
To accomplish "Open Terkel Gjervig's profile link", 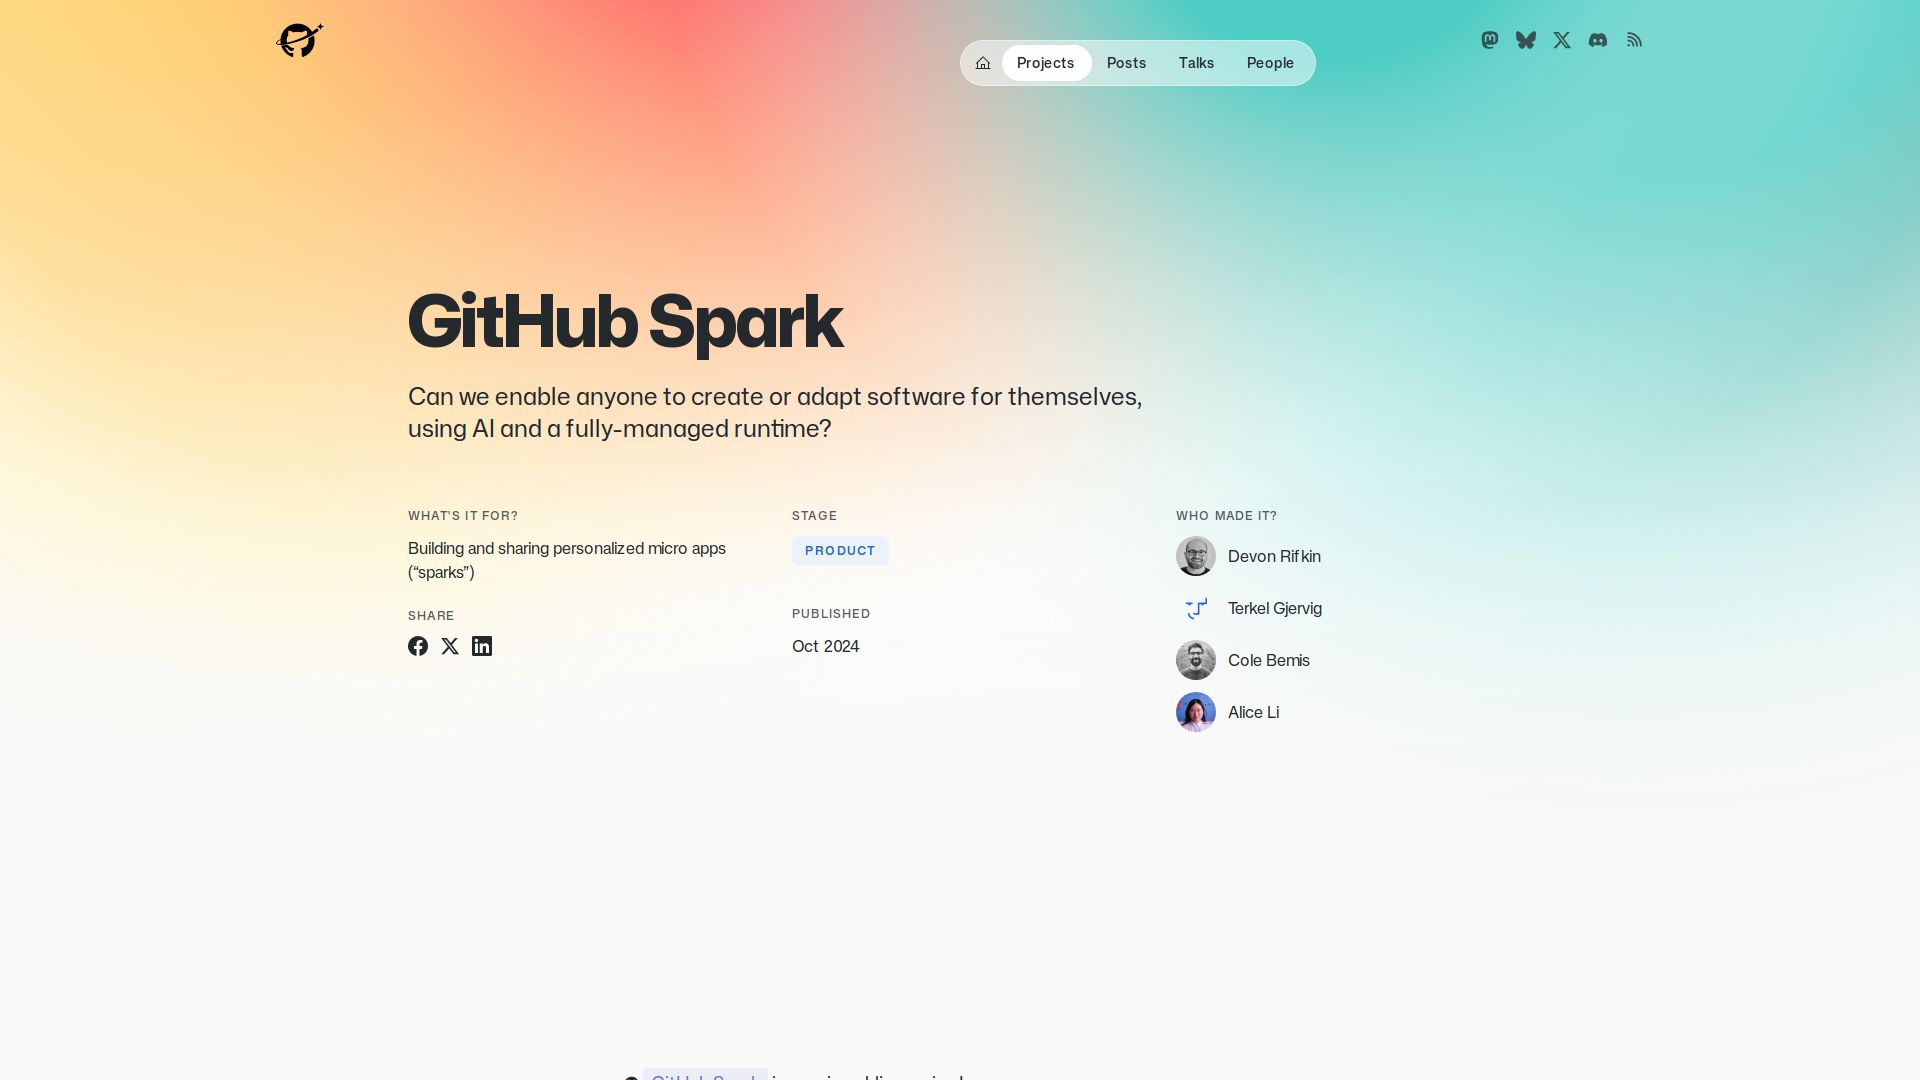I will pos(1275,608).
